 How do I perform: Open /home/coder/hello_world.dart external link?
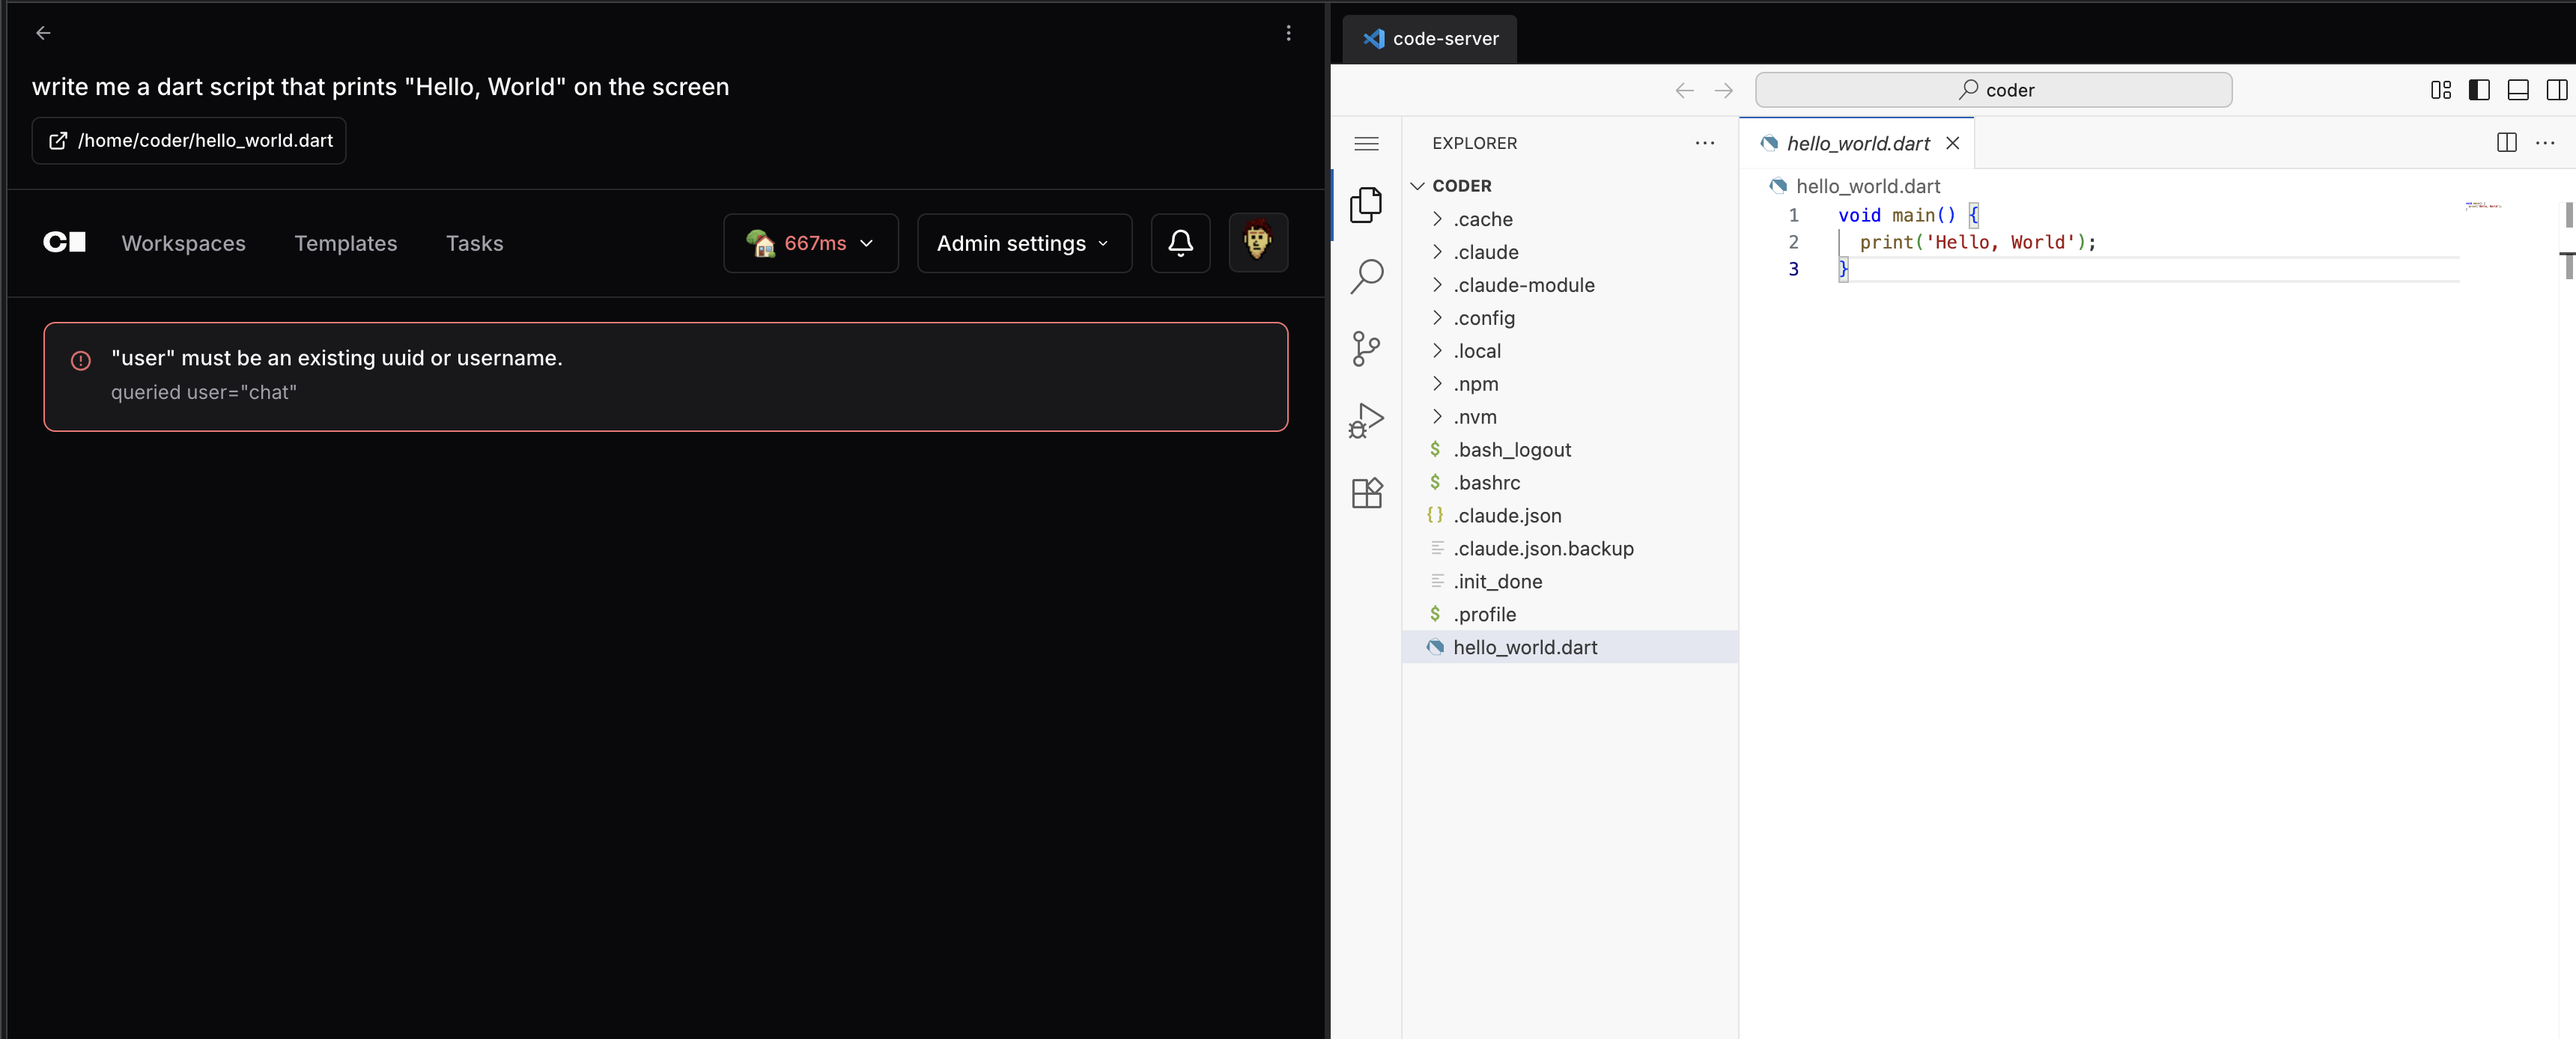[x=189, y=141]
